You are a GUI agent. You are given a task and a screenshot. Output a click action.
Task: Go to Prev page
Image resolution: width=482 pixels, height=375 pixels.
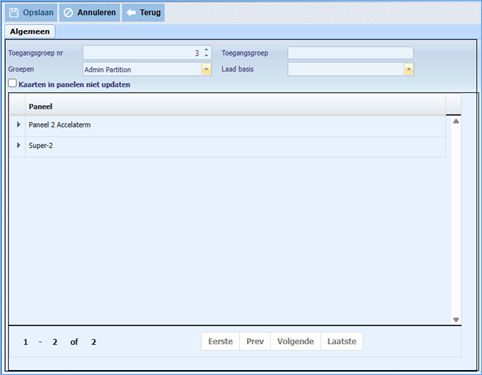[x=255, y=341]
